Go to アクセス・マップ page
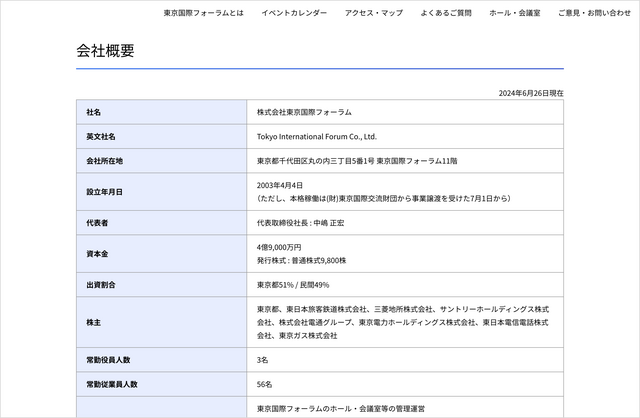Viewport: 640px width, 418px height. click(x=373, y=13)
